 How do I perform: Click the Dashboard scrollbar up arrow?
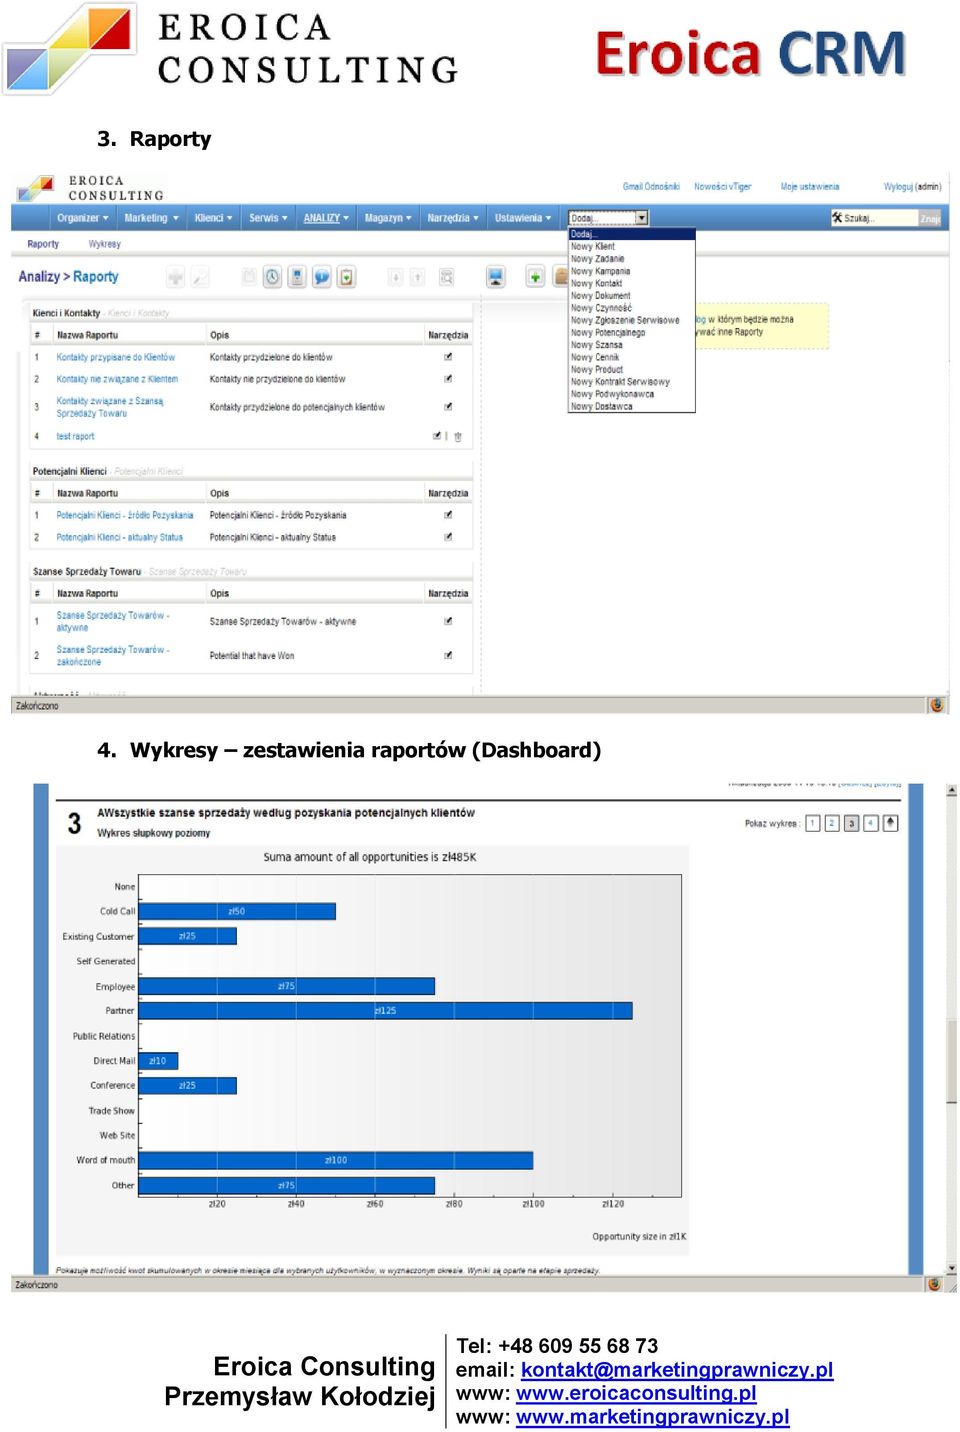[x=951, y=791]
